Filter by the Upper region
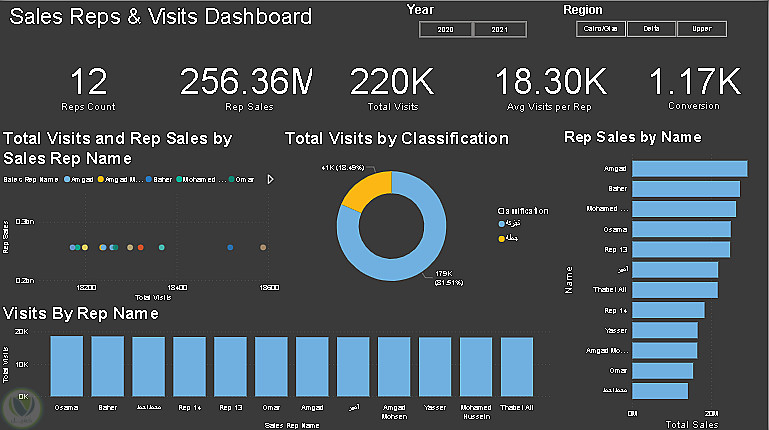This screenshot has height=430, width=769. tap(701, 30)
